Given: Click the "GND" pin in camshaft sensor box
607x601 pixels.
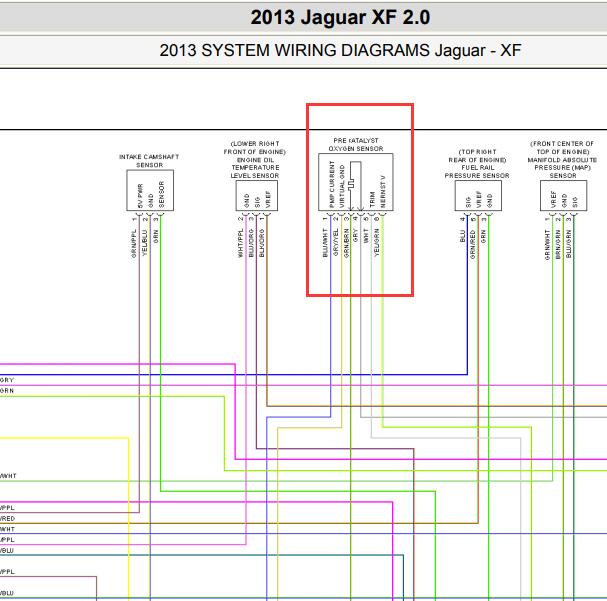Looking at the screenshot, I should 151,200.
